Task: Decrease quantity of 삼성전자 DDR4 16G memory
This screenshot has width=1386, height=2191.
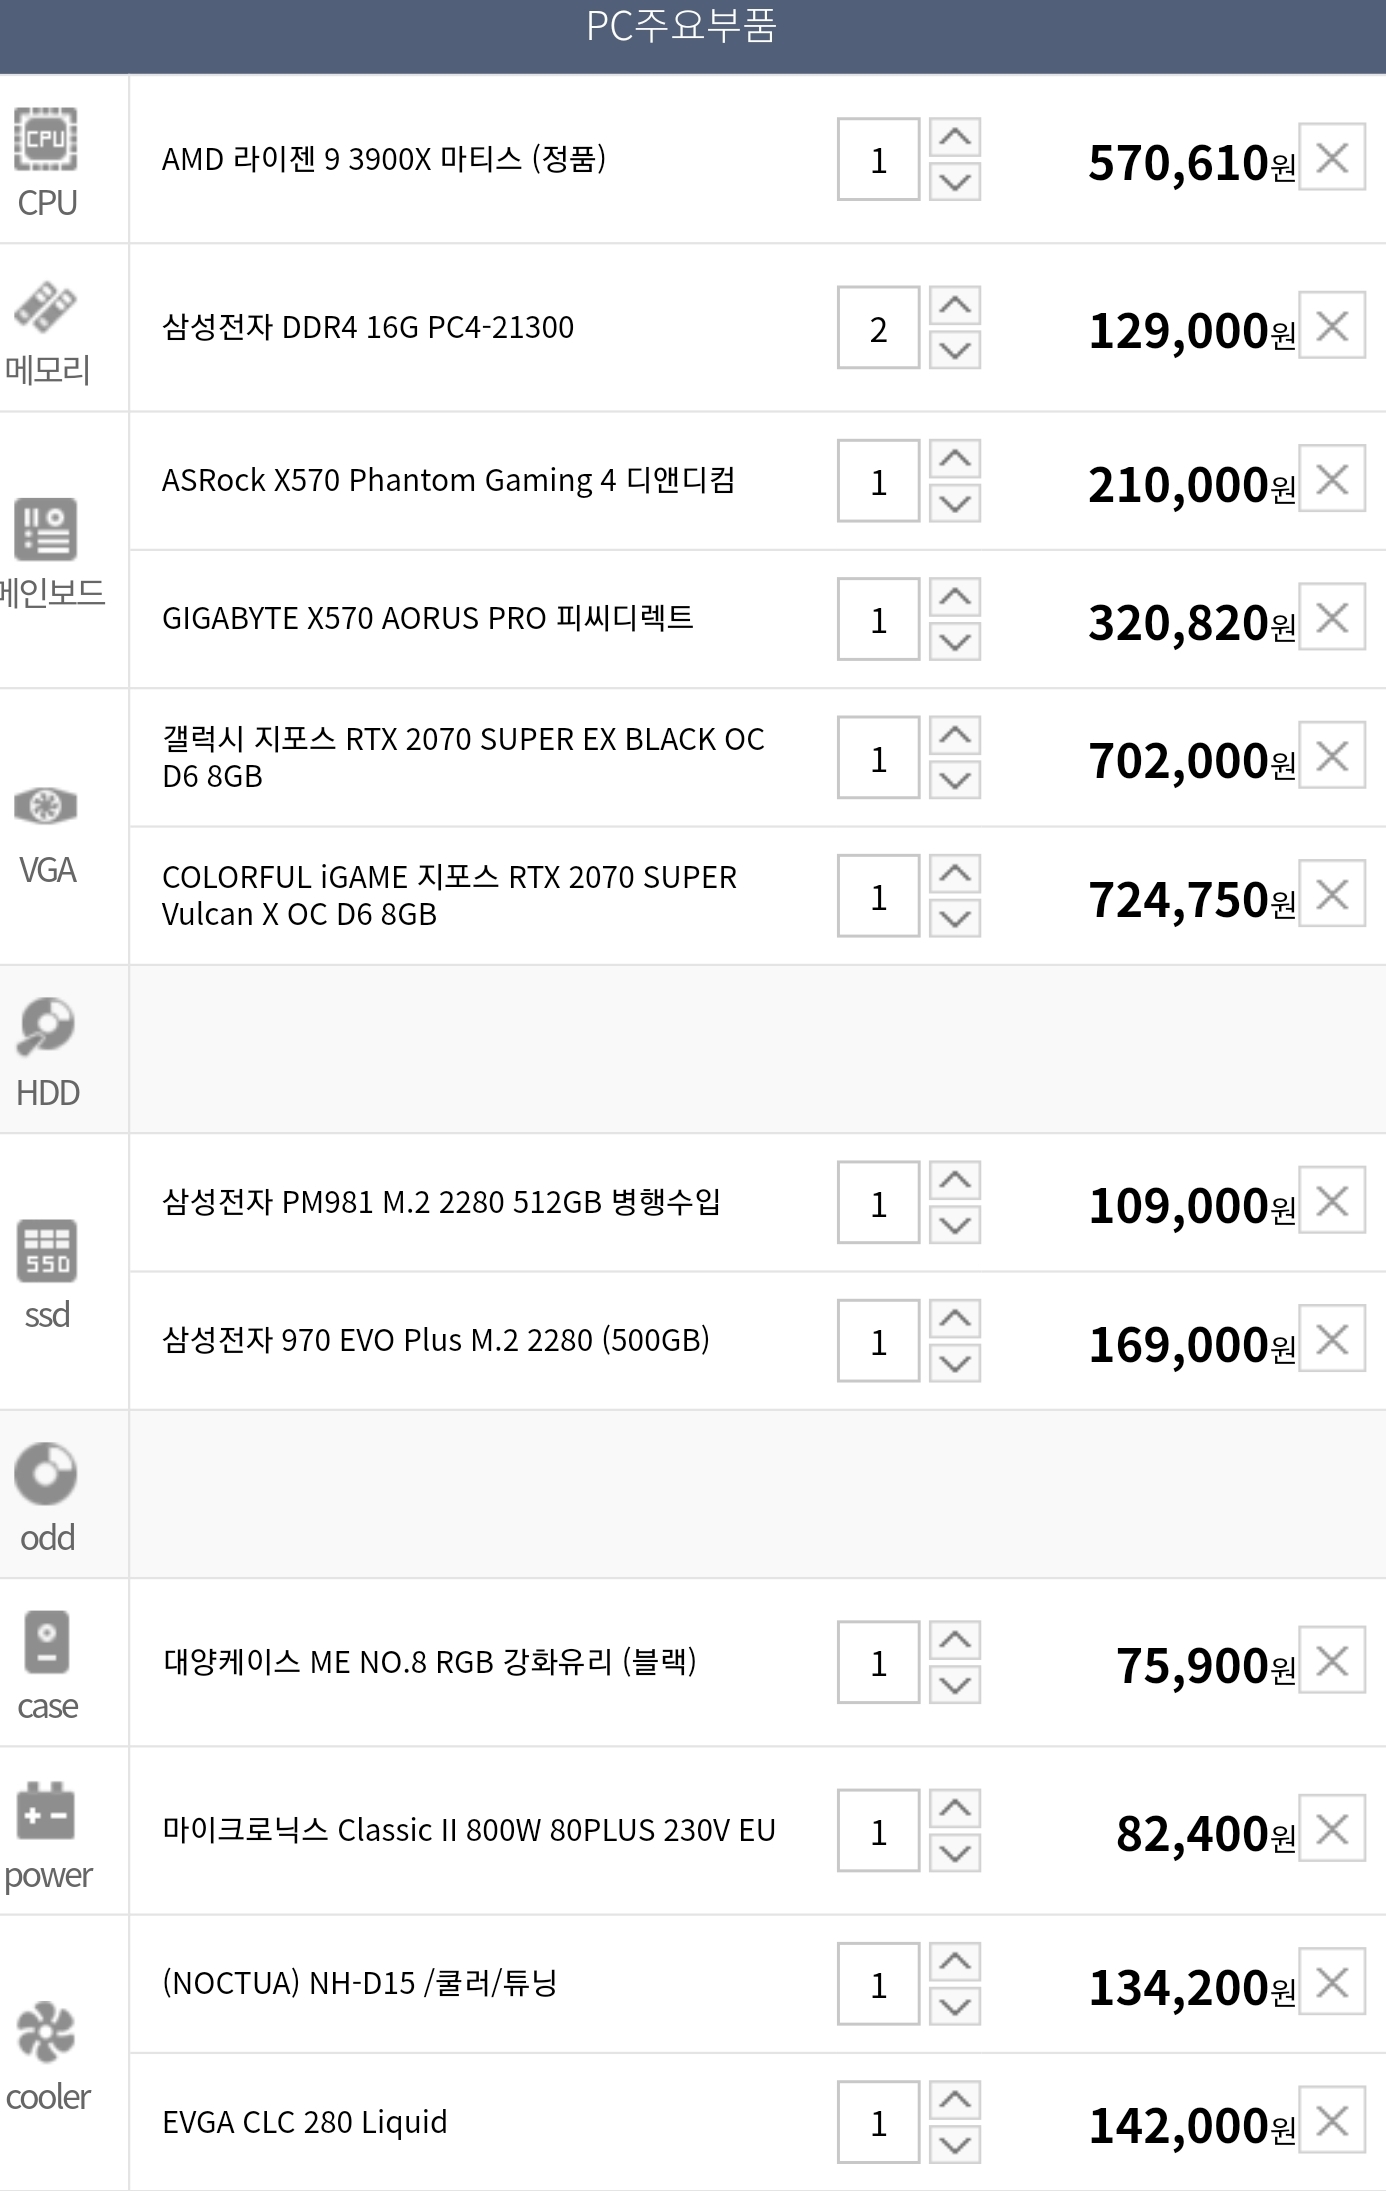Action: tap(955, 350)
